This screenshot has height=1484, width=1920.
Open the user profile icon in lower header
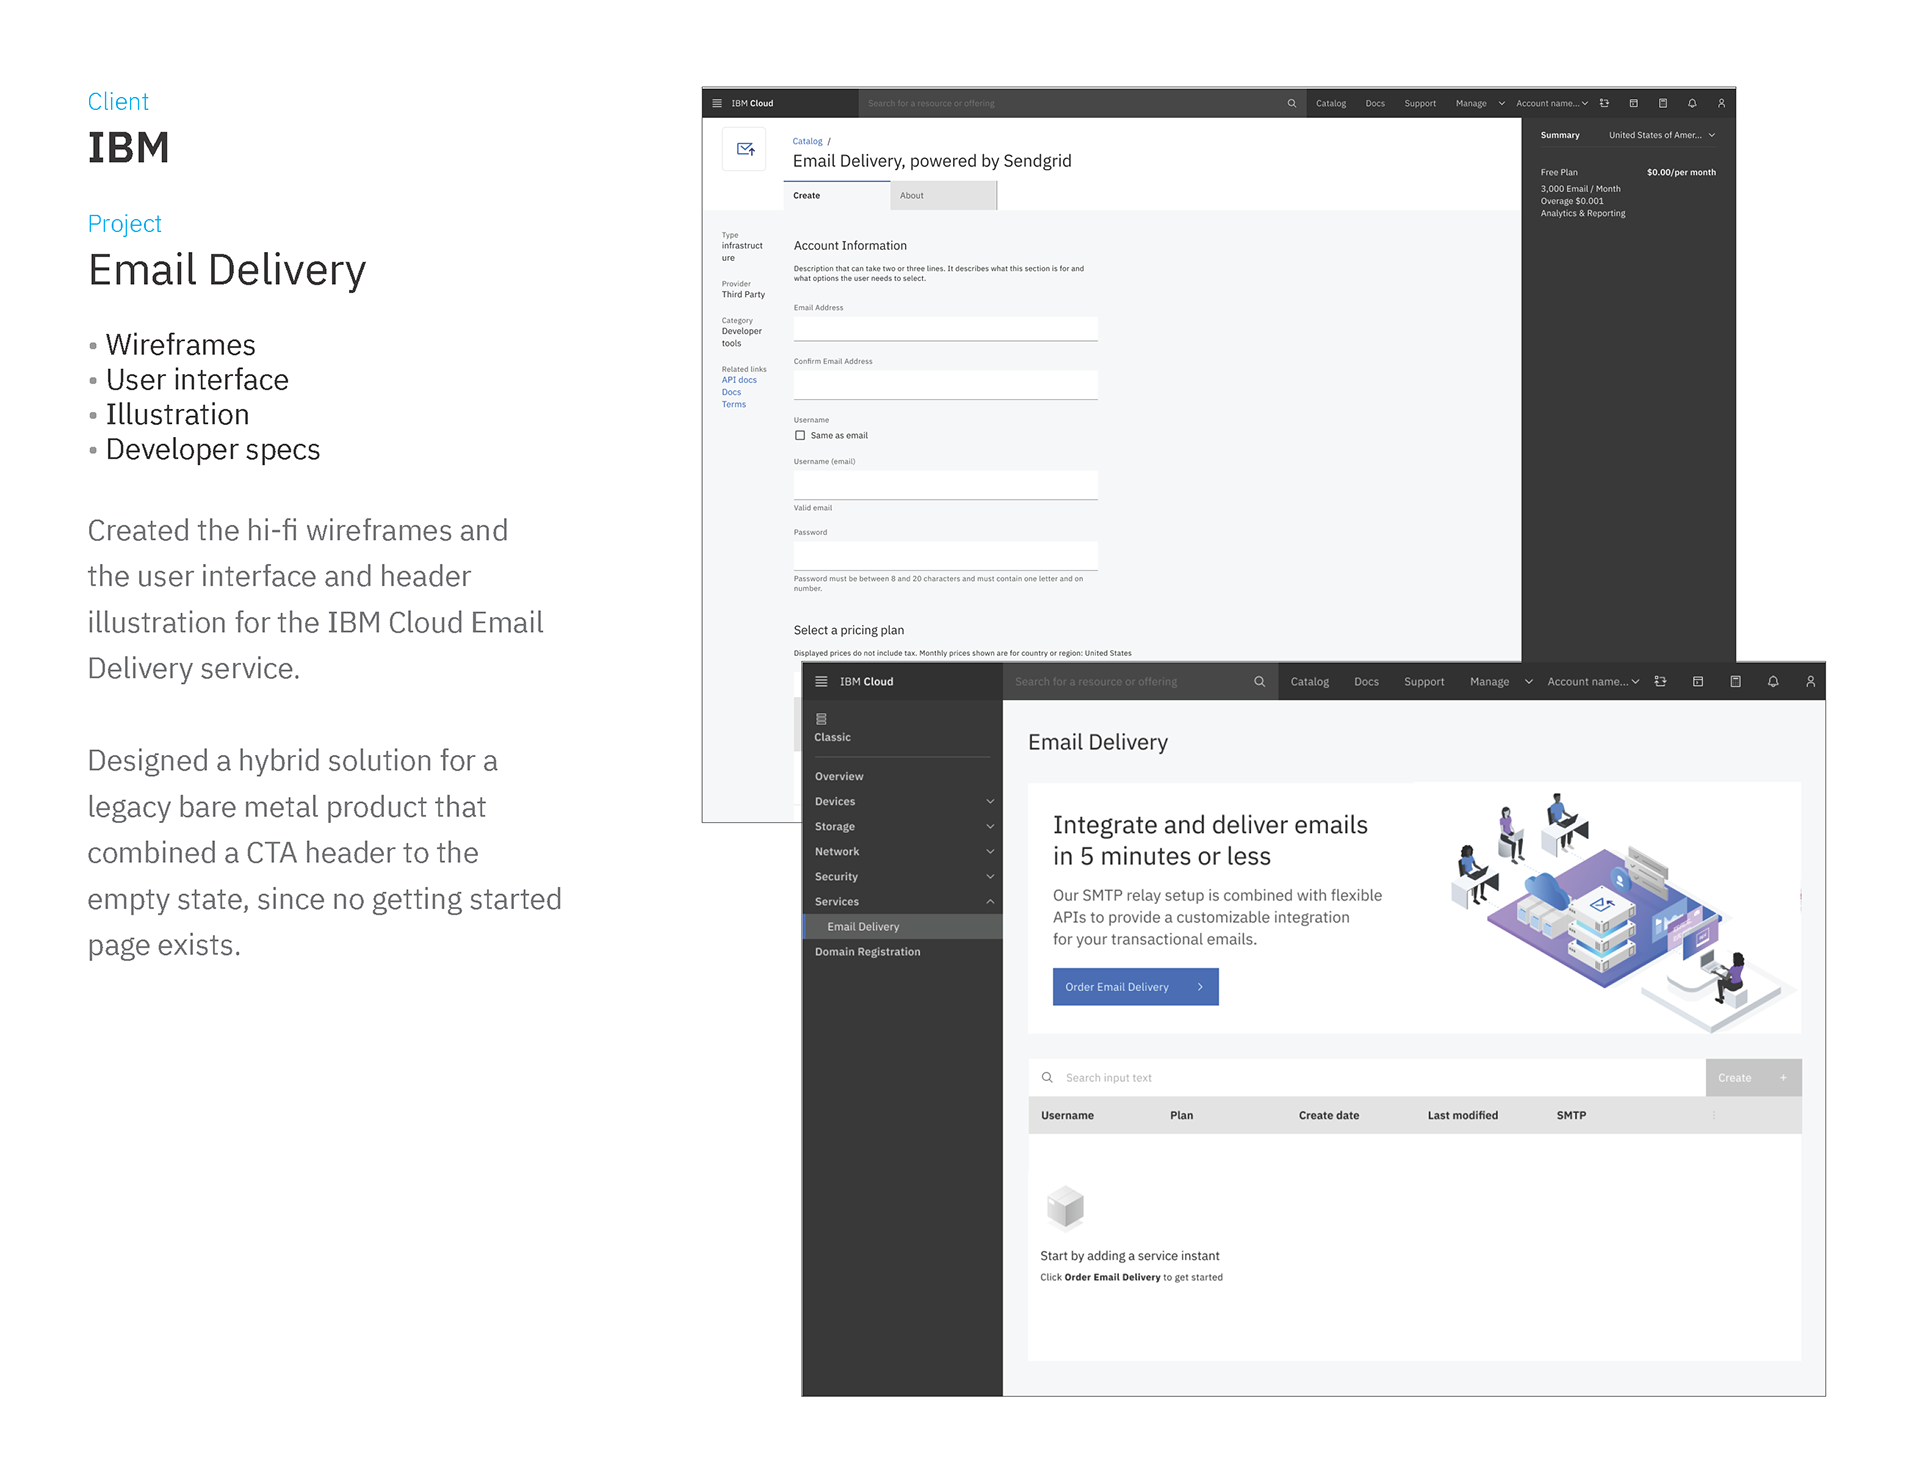click(x=1809, y=681)
